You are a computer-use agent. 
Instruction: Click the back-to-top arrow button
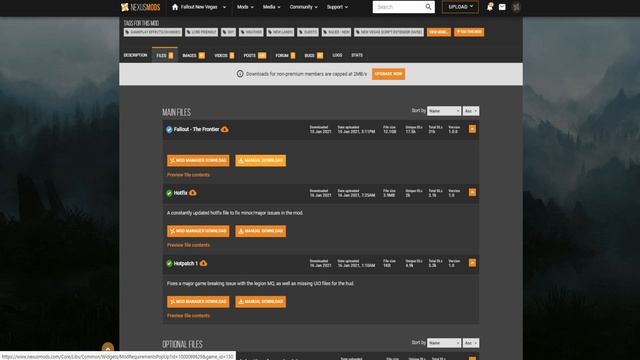108,348
